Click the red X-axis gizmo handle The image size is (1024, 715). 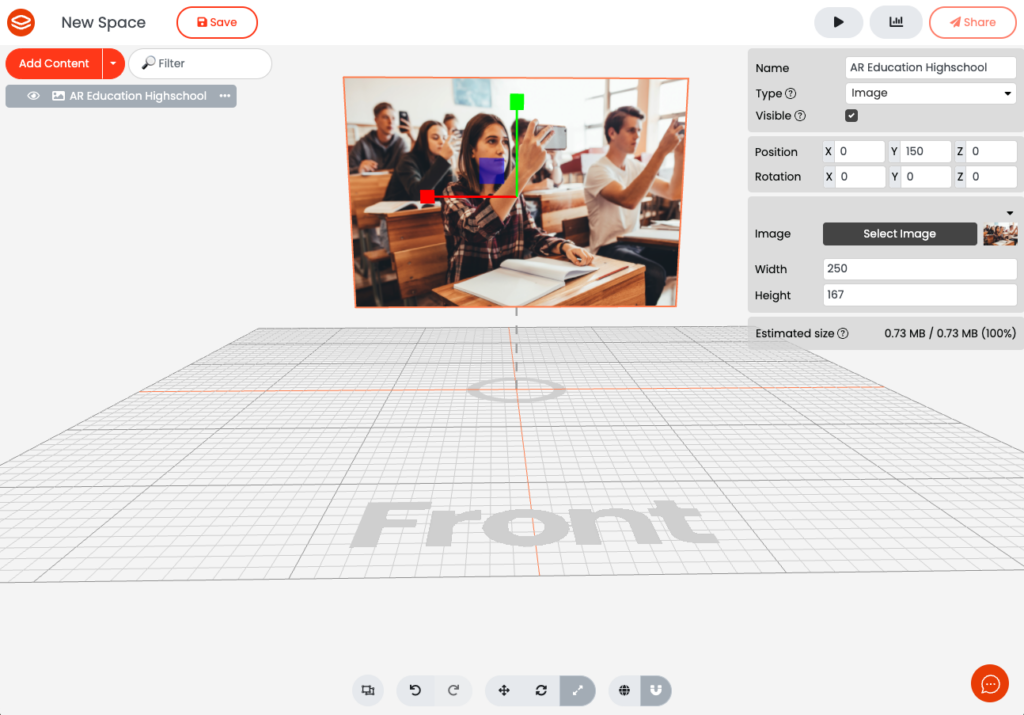coord(427,197)
